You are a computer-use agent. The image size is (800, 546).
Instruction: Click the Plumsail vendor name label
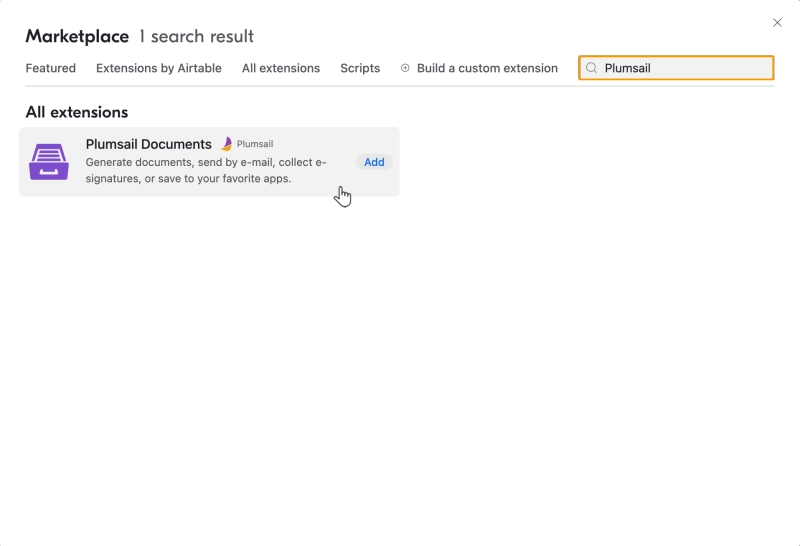pos(255,144)
